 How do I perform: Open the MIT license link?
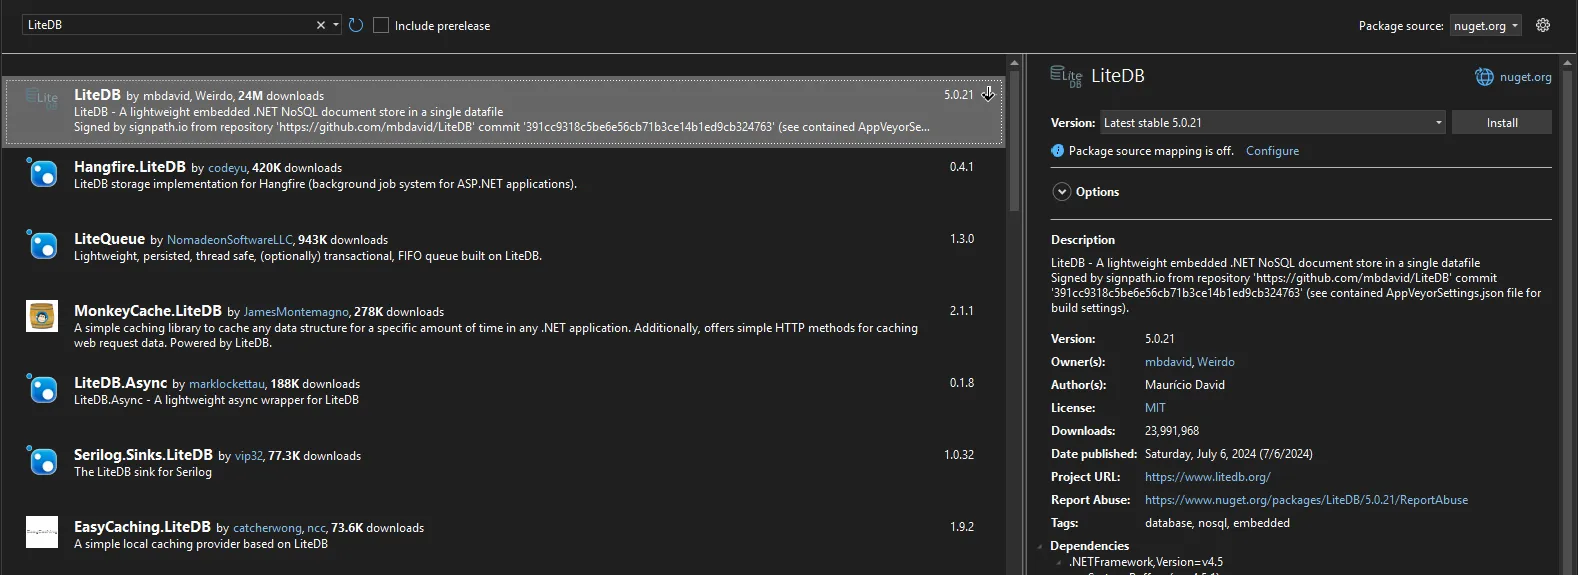(x=1155, y=408)
